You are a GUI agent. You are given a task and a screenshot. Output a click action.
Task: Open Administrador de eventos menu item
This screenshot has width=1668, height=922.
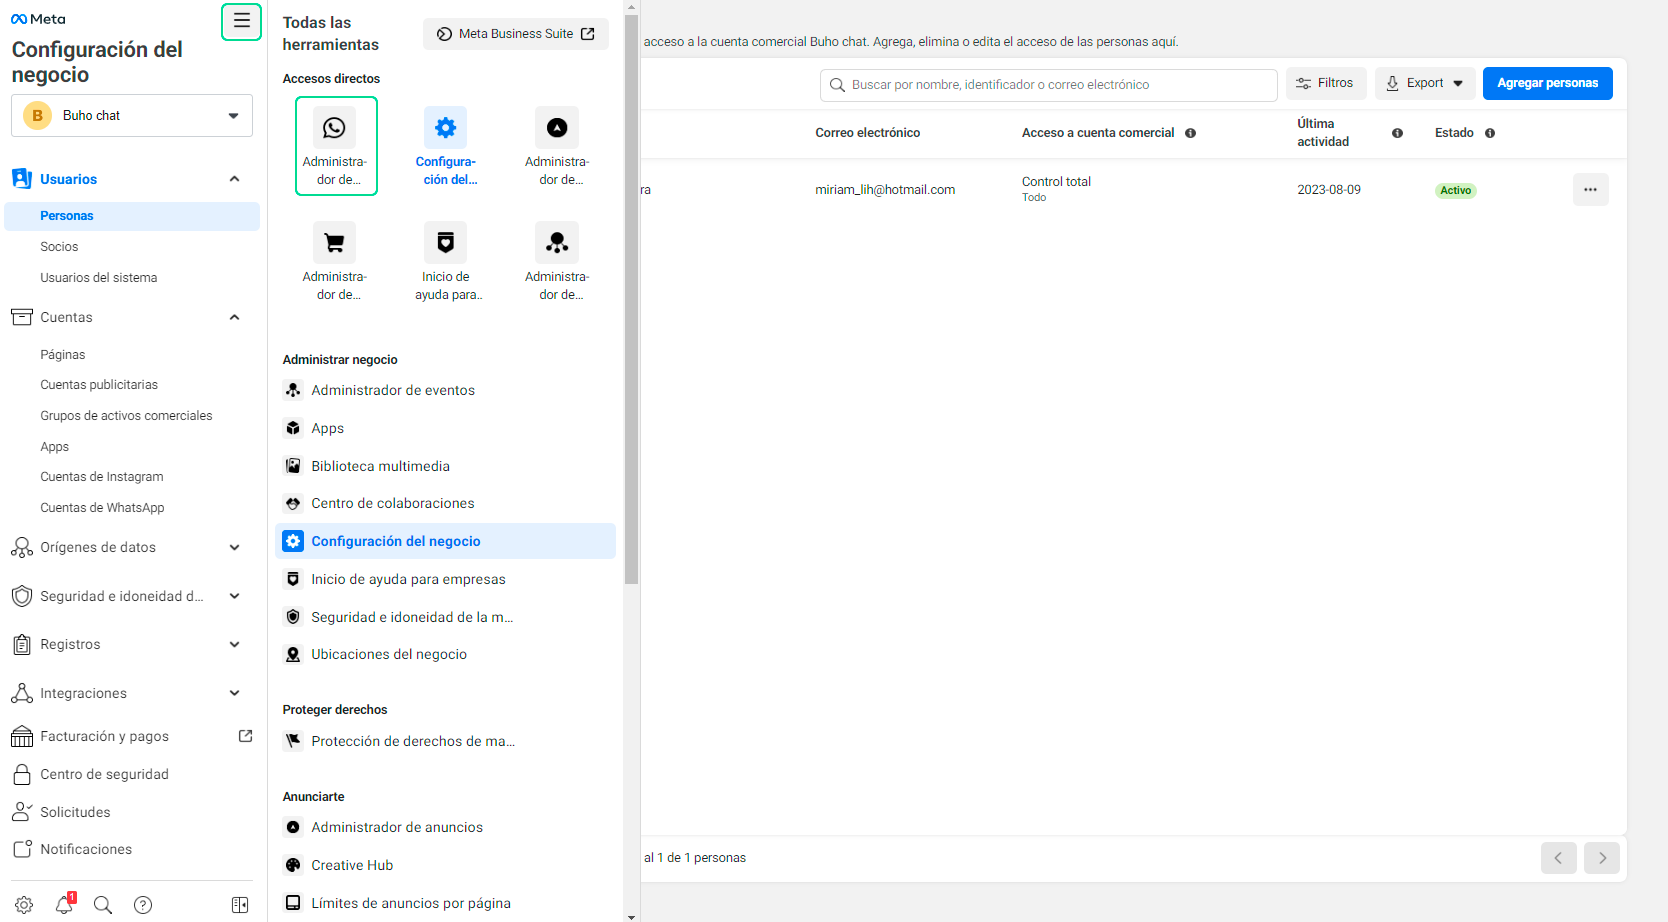click(392, 391)
